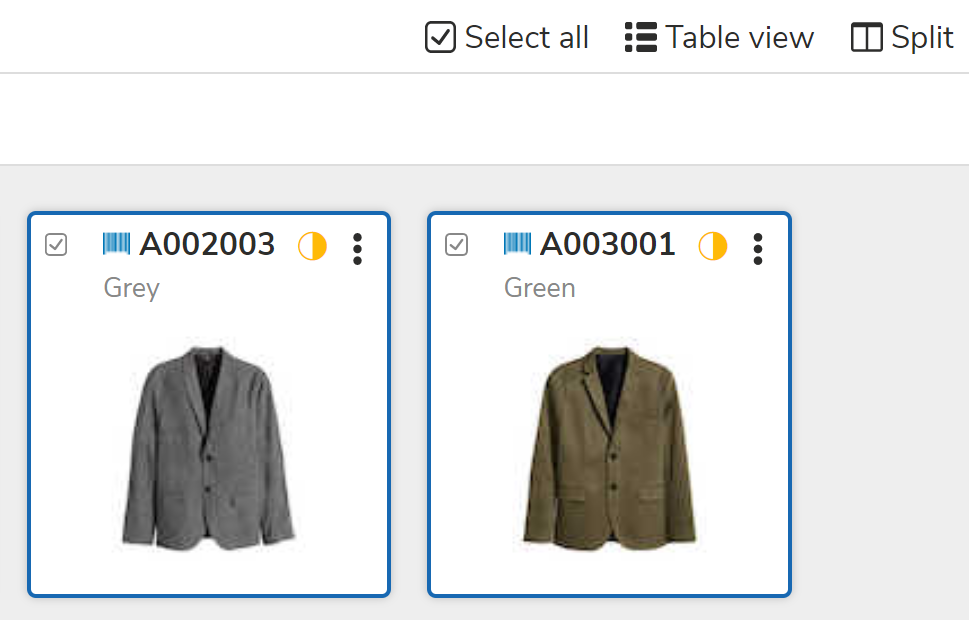Open the green blazer thumbnail

pyautogui.click(x=609, y=446)
